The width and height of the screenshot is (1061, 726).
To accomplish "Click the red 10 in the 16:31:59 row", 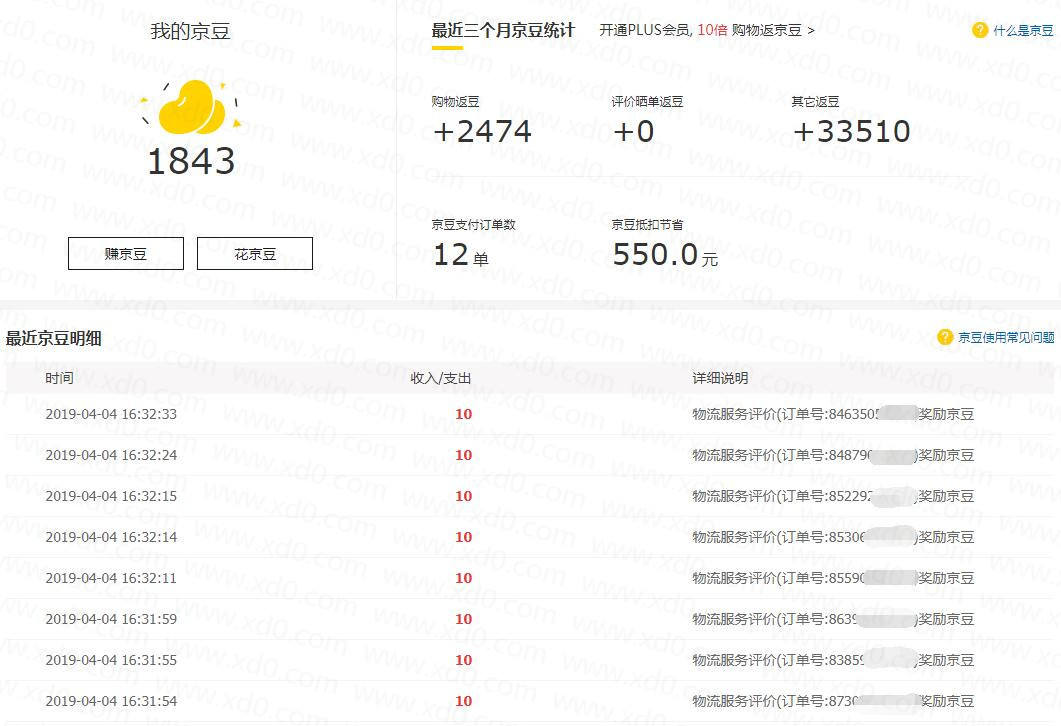I will click(464, 618).
